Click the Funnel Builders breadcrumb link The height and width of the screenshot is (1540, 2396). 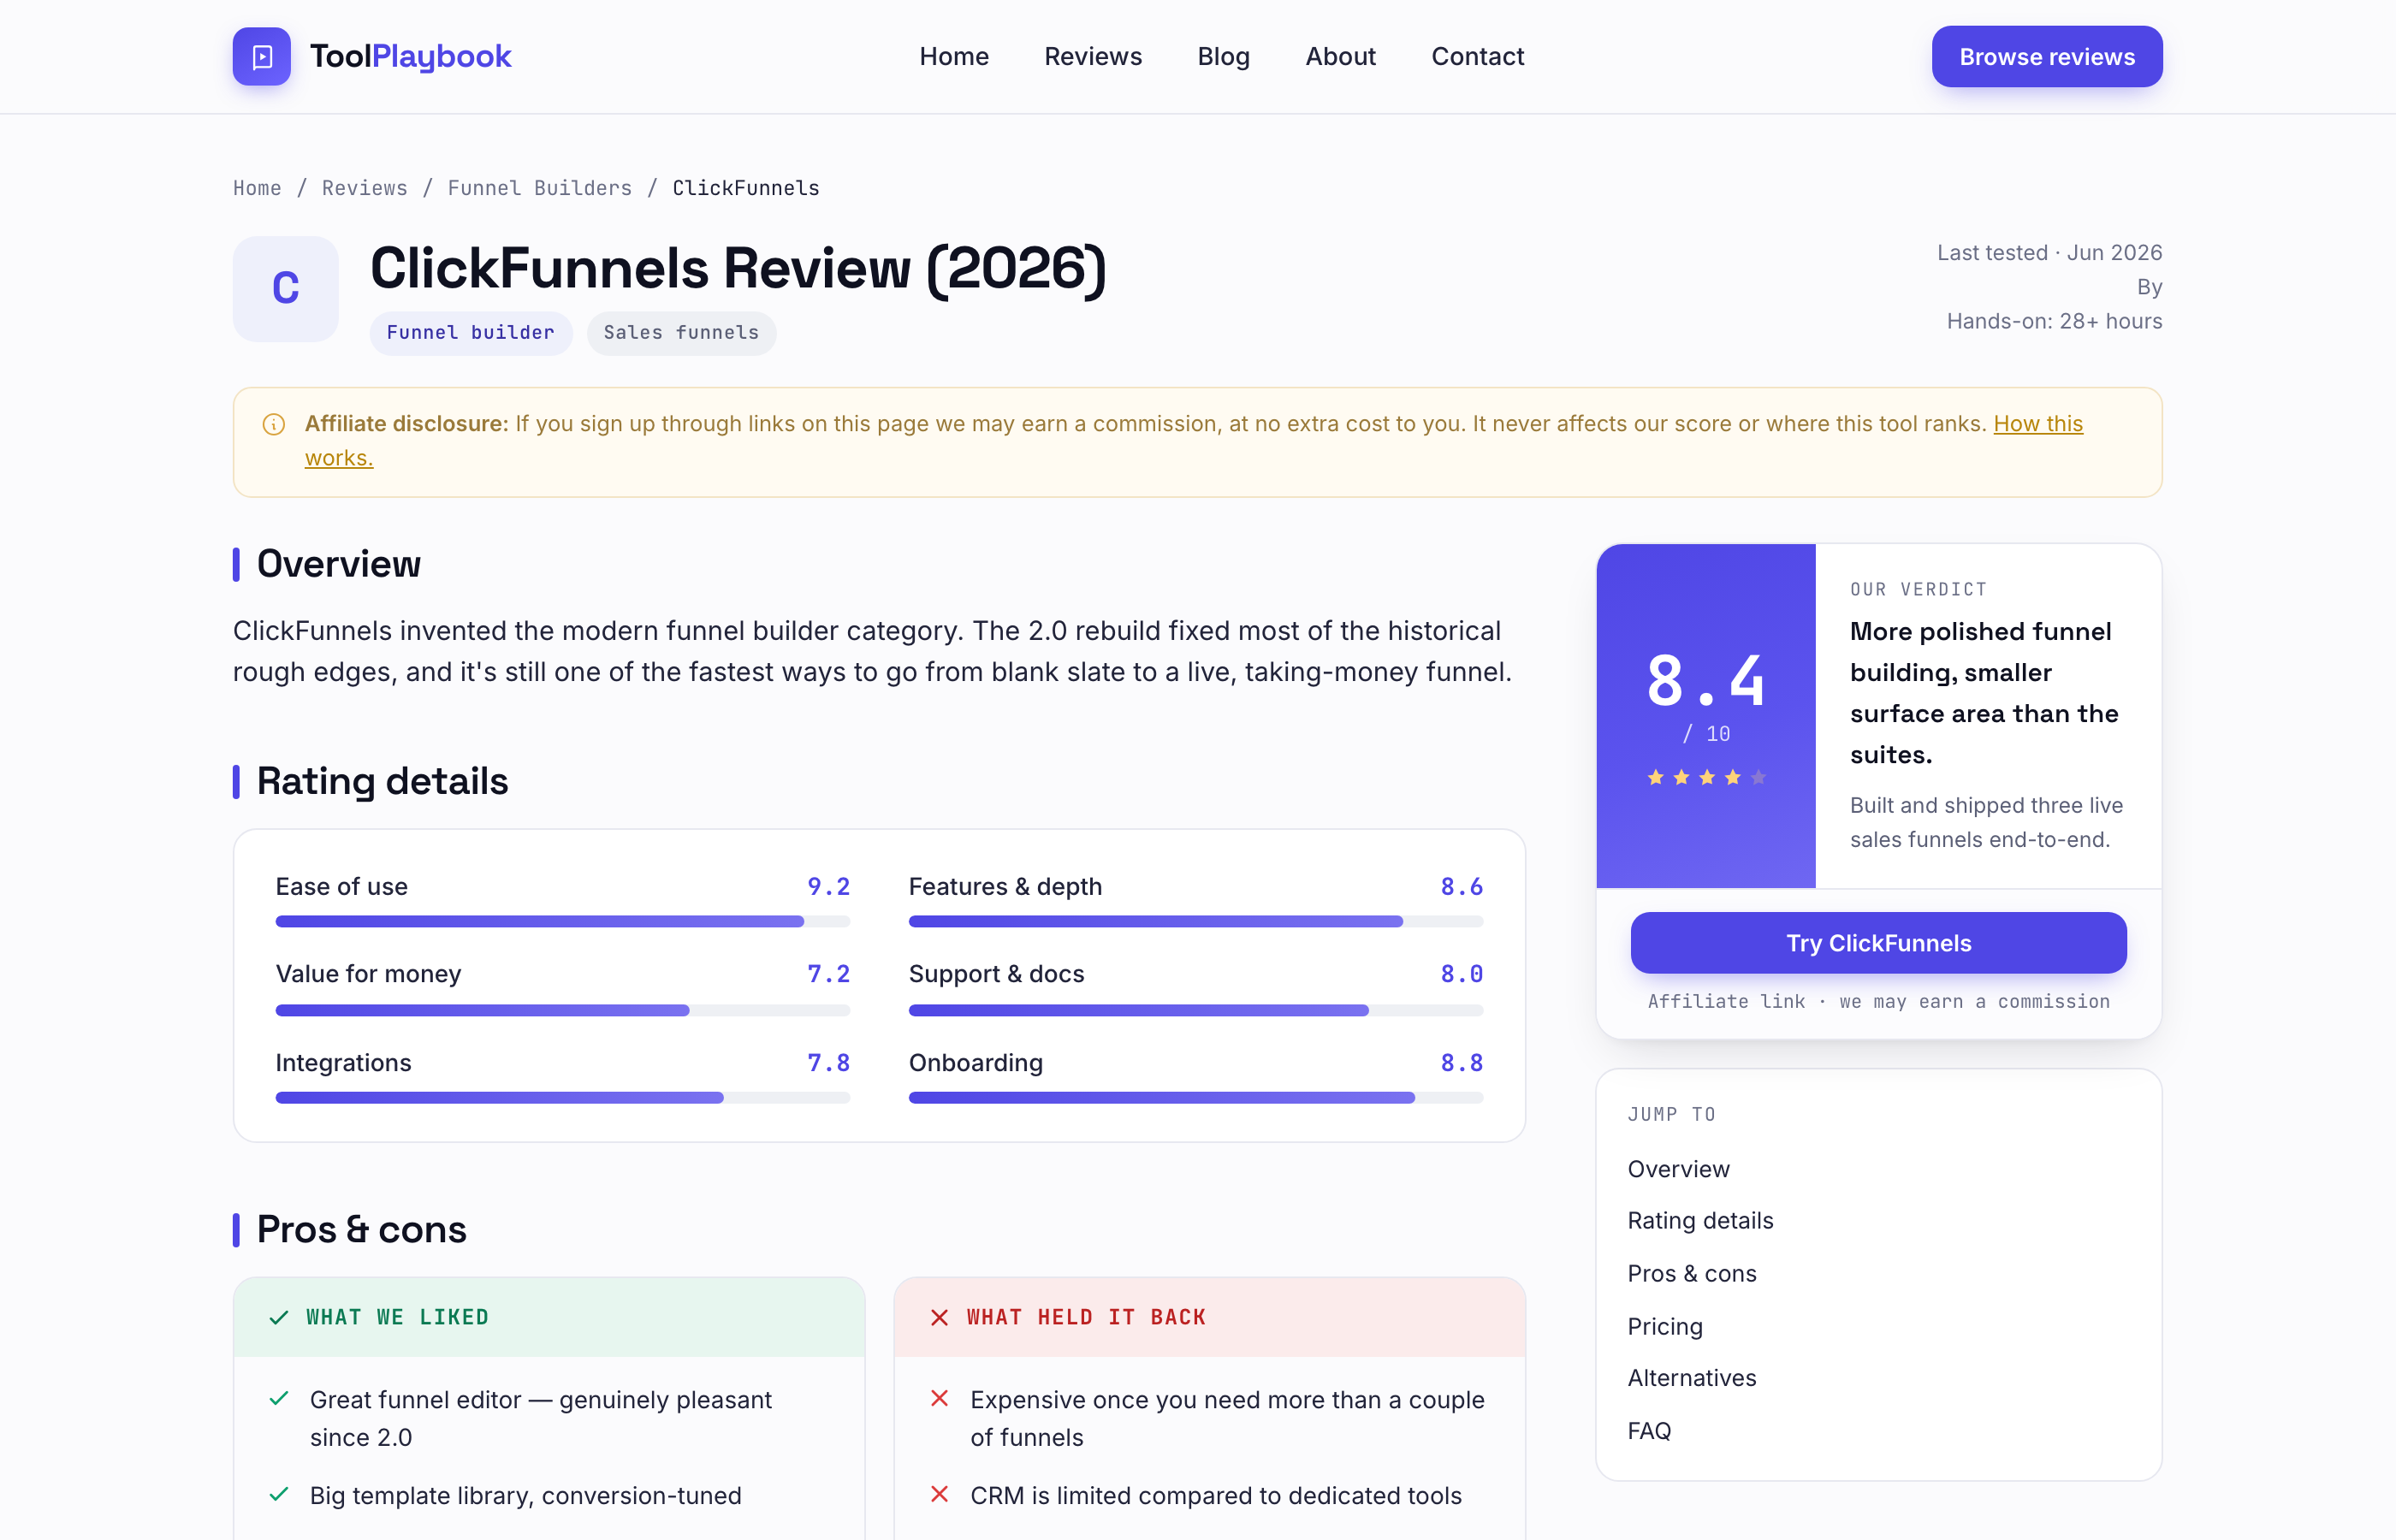(540, 188)
